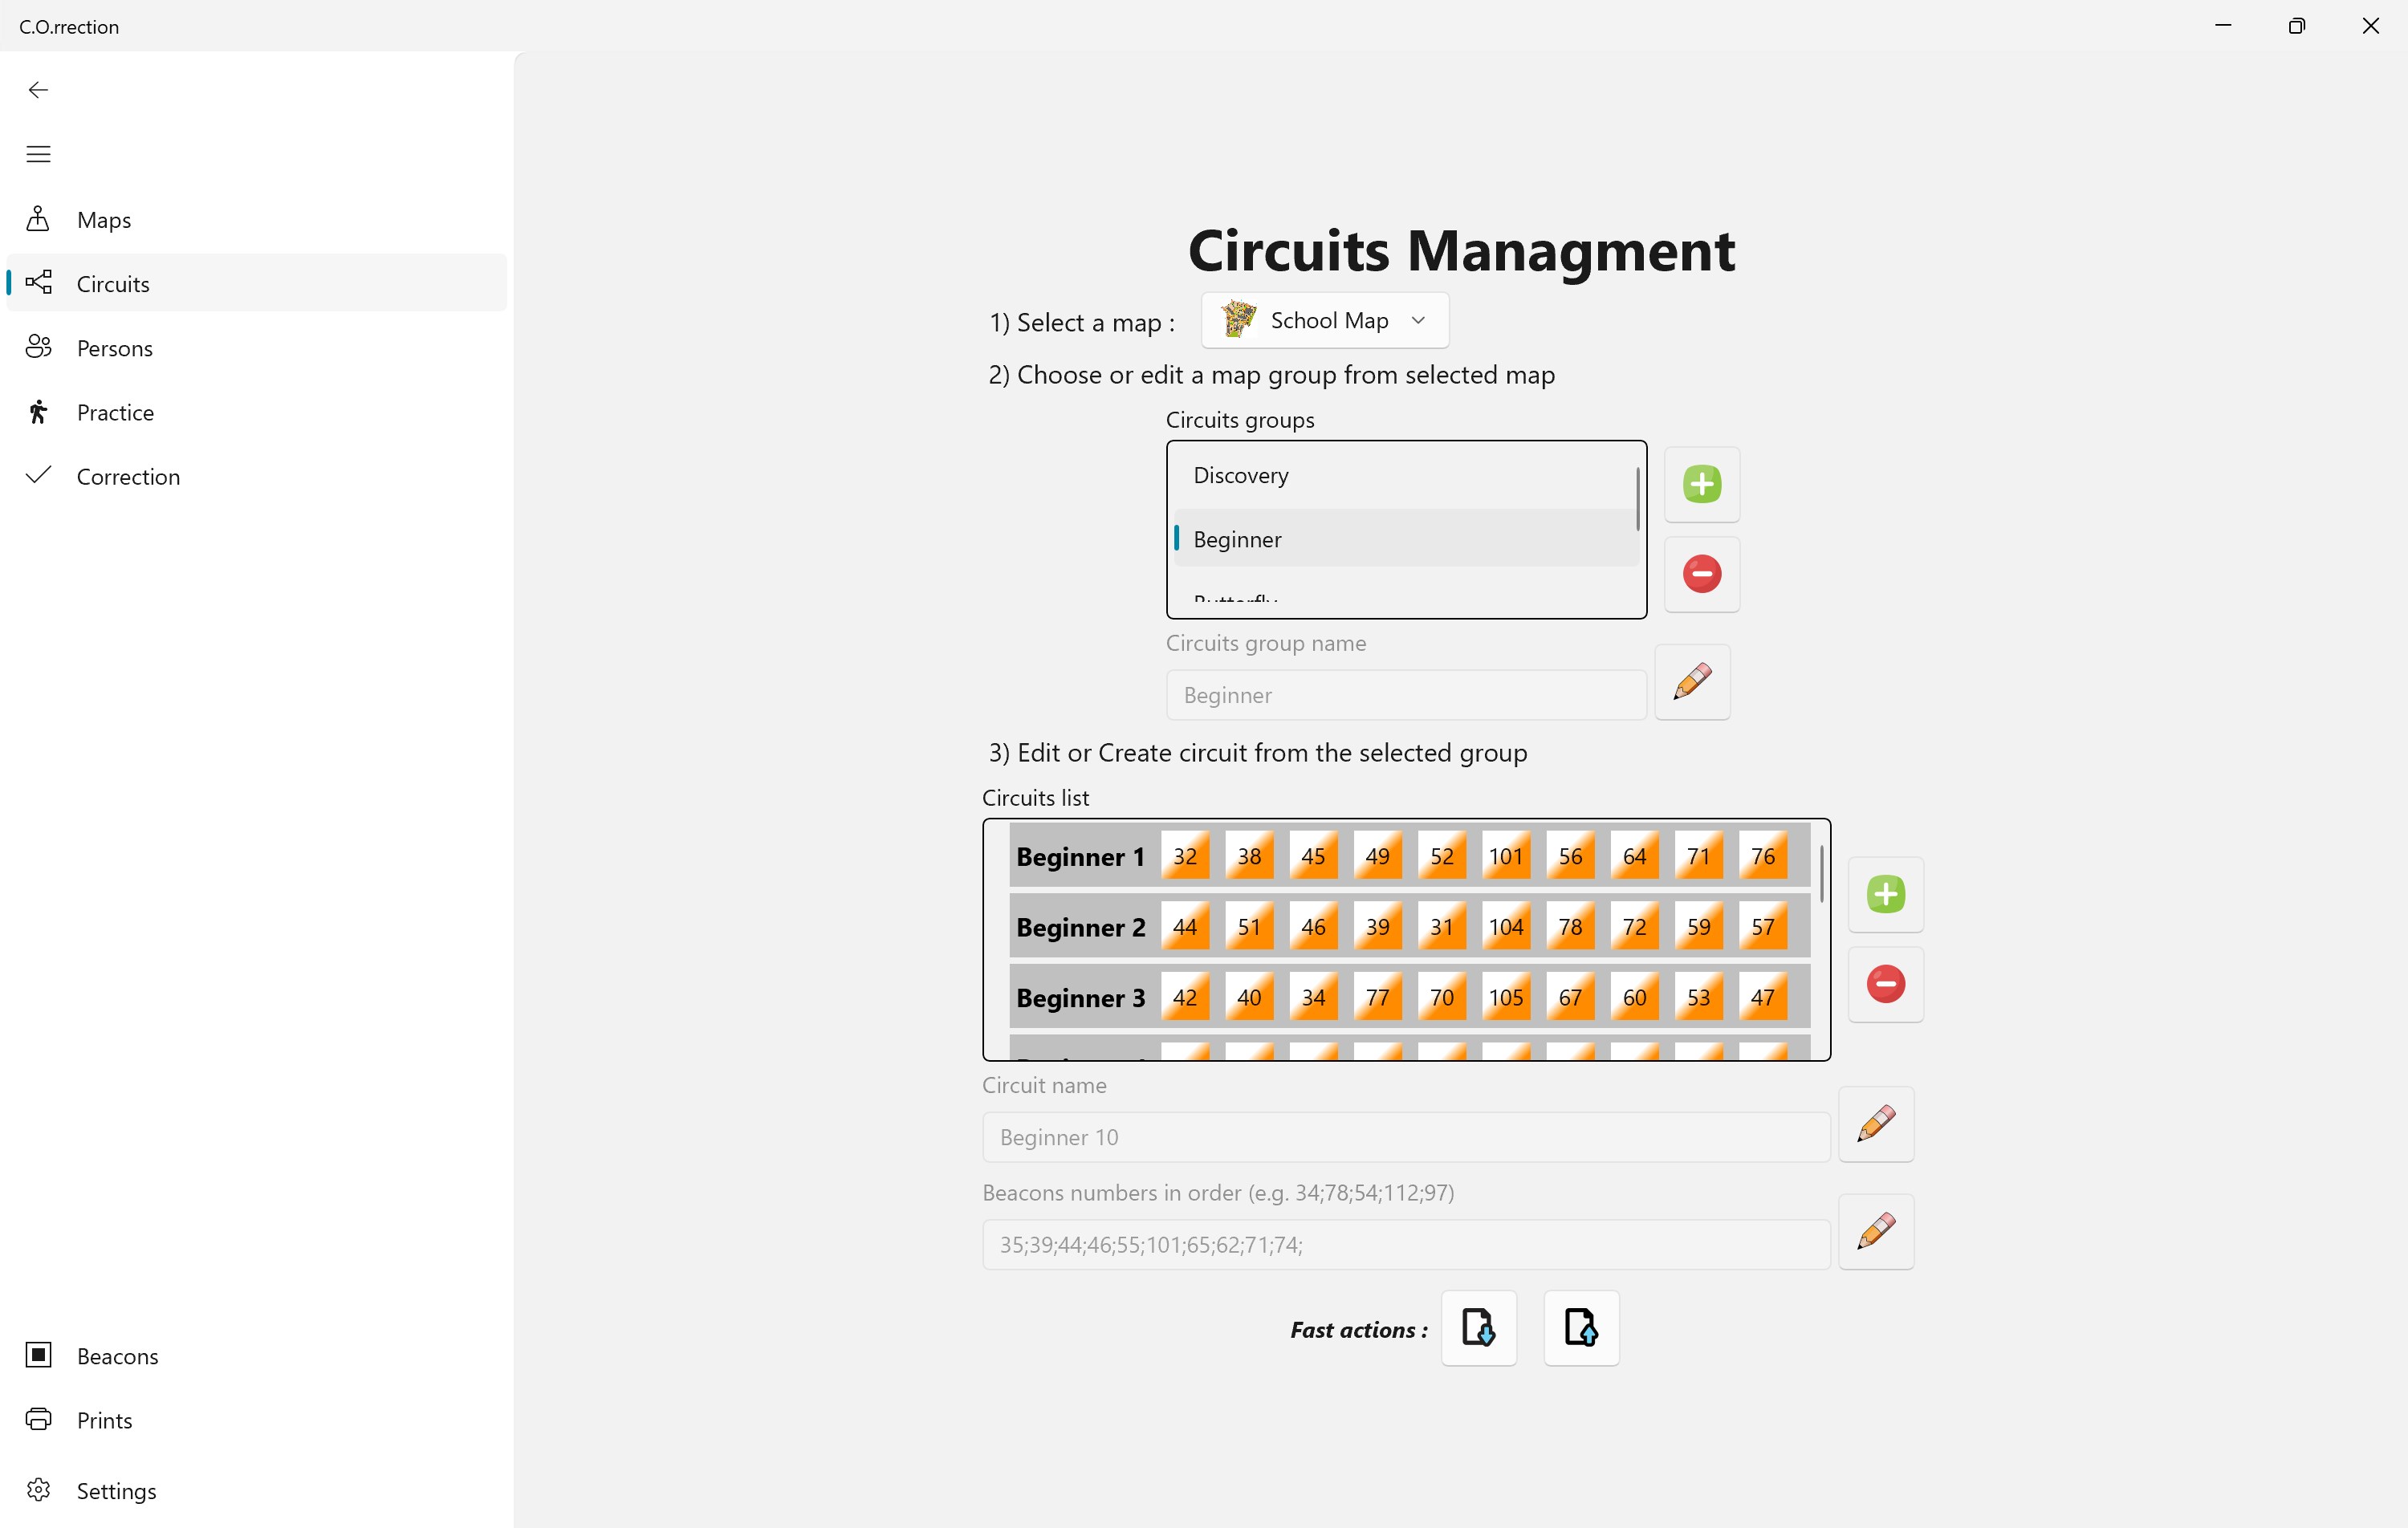
Task: Go back using the back arrow
Action: click(38, 90)
